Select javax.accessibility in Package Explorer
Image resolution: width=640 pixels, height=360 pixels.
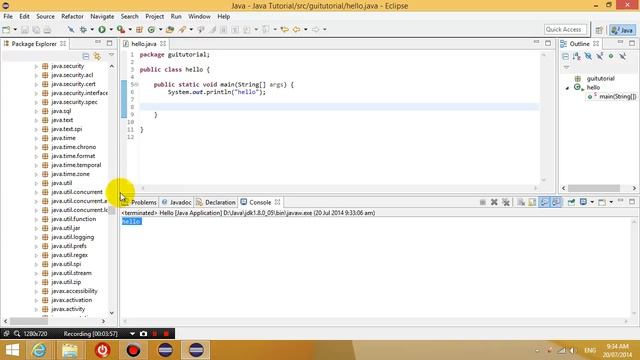click(70, 291)
